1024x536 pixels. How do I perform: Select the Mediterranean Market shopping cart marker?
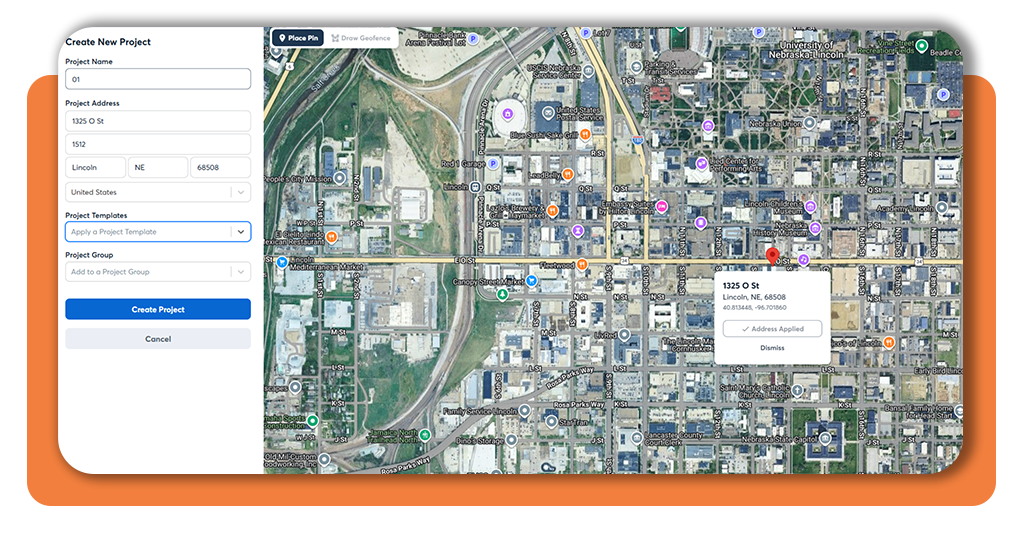tap(282, 262)
